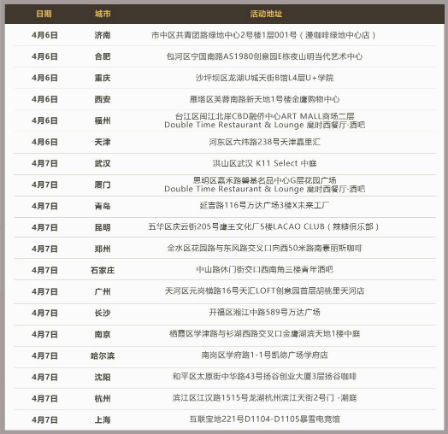Select the 济南 city cell

102,35
